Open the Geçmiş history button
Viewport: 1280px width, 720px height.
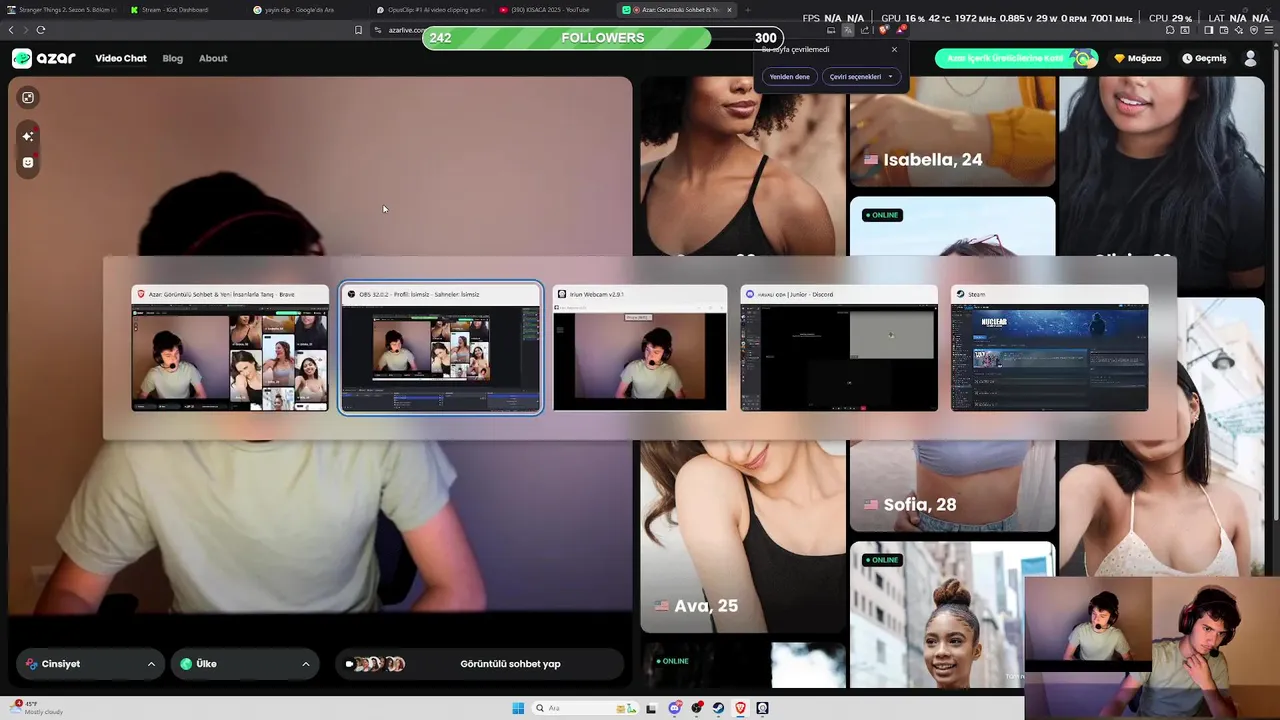1204,58
